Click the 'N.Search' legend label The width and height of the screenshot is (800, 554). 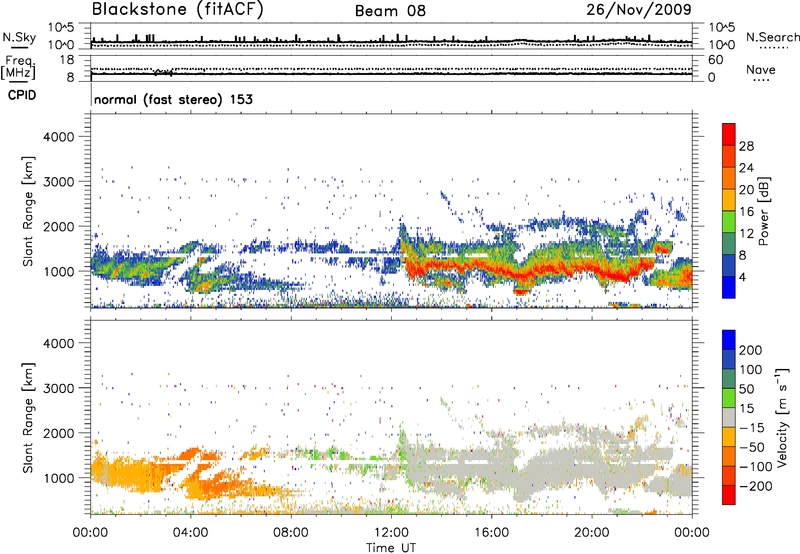pyautogui.click(x=772, y=37)
